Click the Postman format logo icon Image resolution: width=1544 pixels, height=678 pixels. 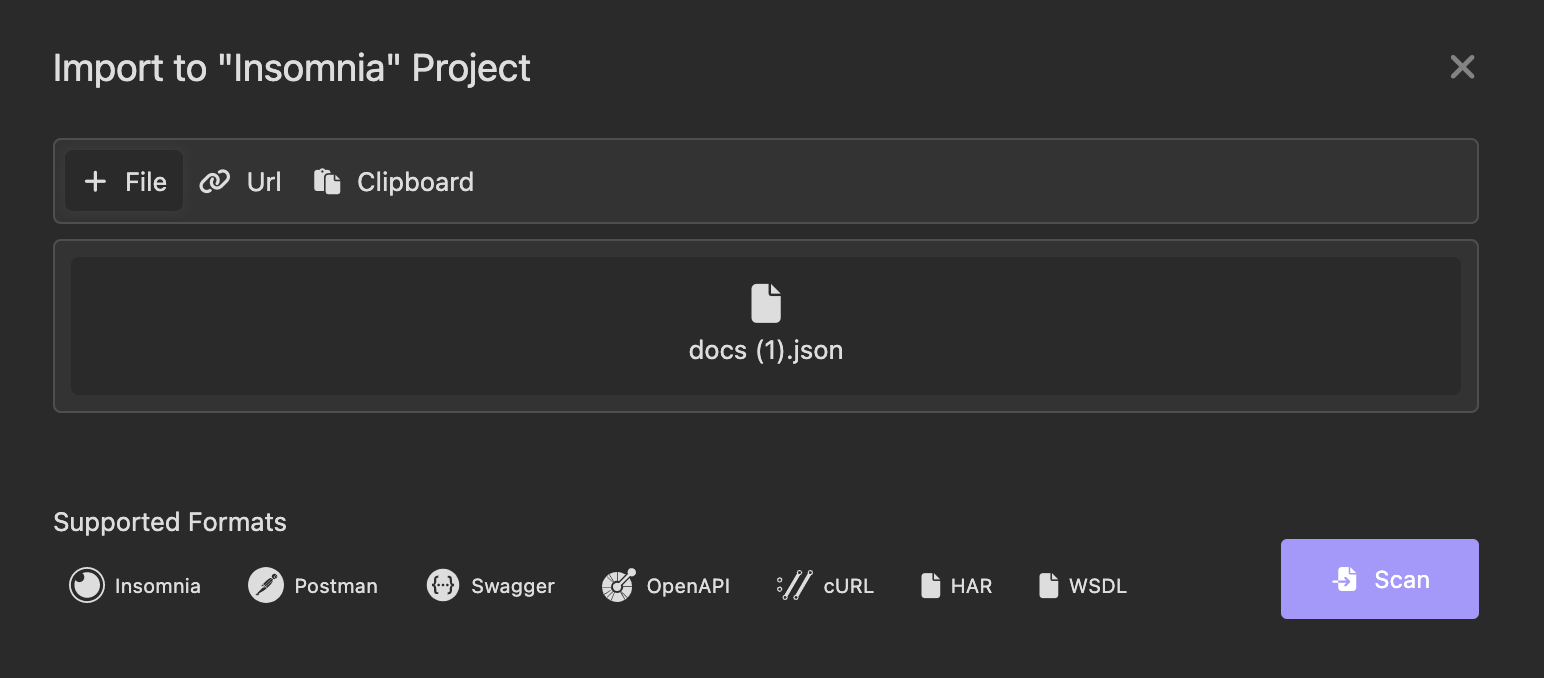click(x=266, y=585)
